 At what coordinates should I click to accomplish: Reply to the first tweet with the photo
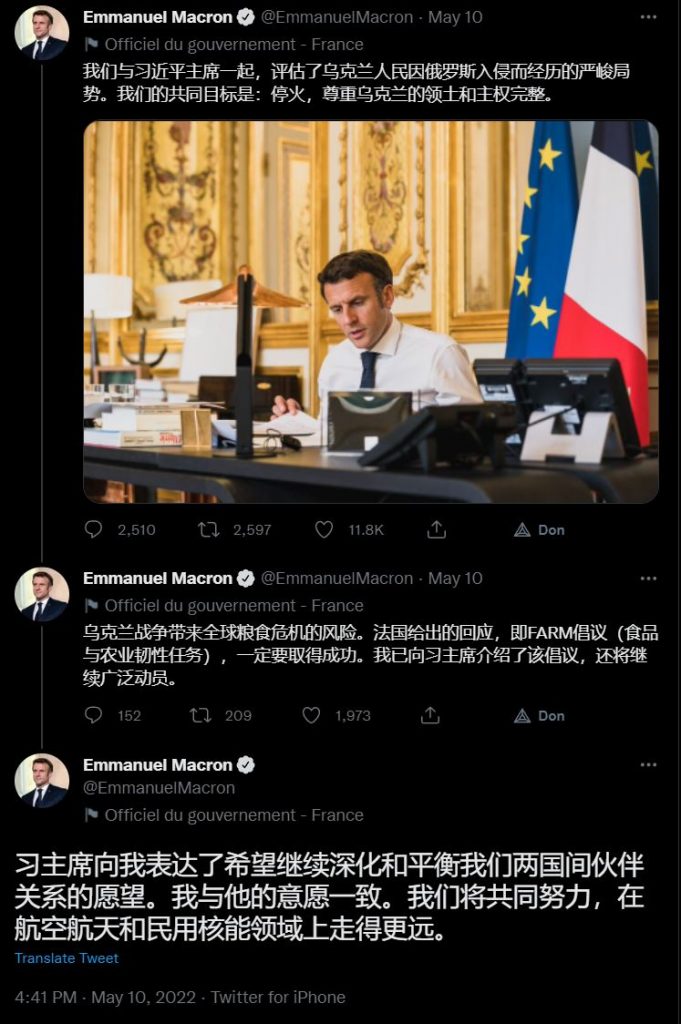(94, 530)
